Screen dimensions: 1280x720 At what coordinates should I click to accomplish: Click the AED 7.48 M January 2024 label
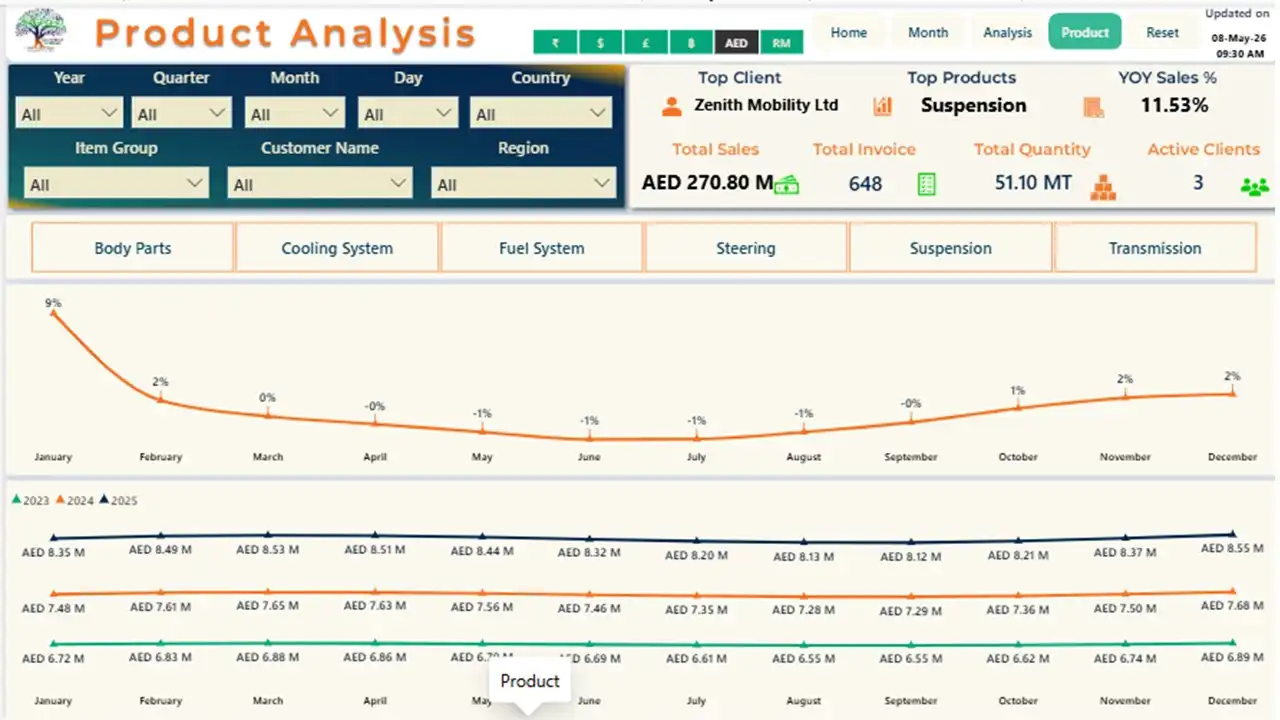pyautogui.click(x=53, y=608)
